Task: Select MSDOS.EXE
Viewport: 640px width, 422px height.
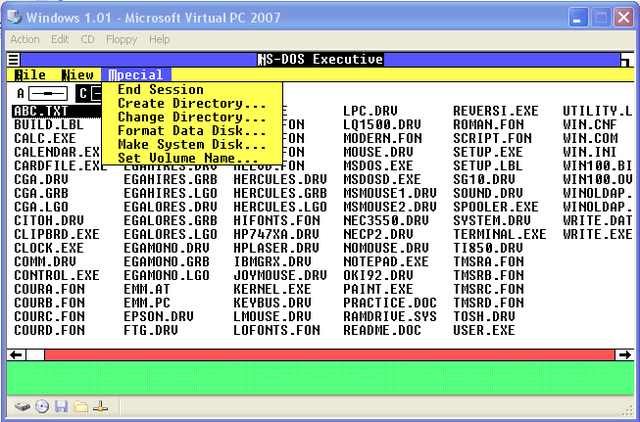Action: click(378, 166)
